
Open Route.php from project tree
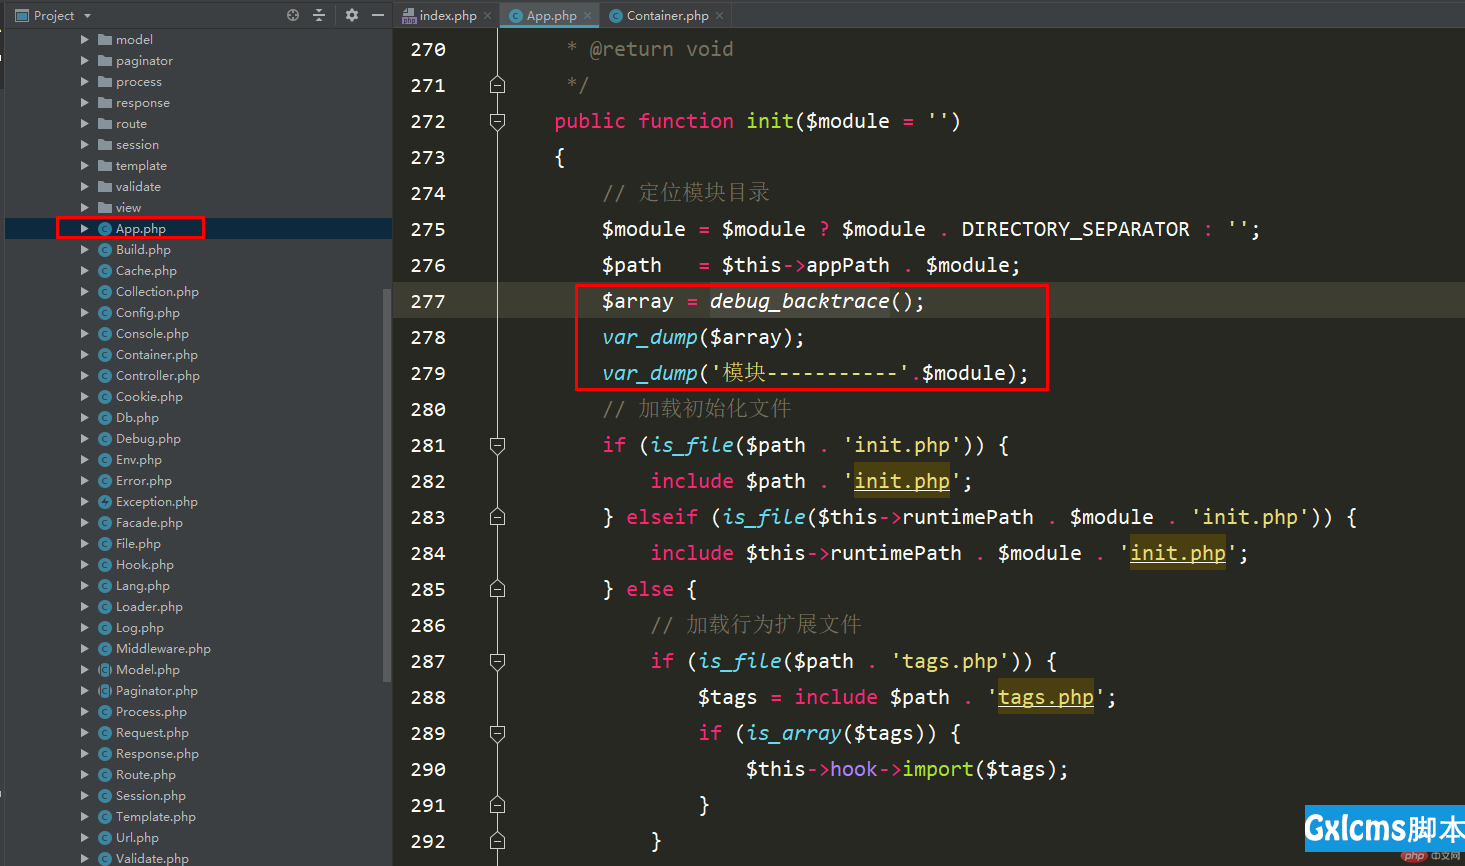point(146,775)
